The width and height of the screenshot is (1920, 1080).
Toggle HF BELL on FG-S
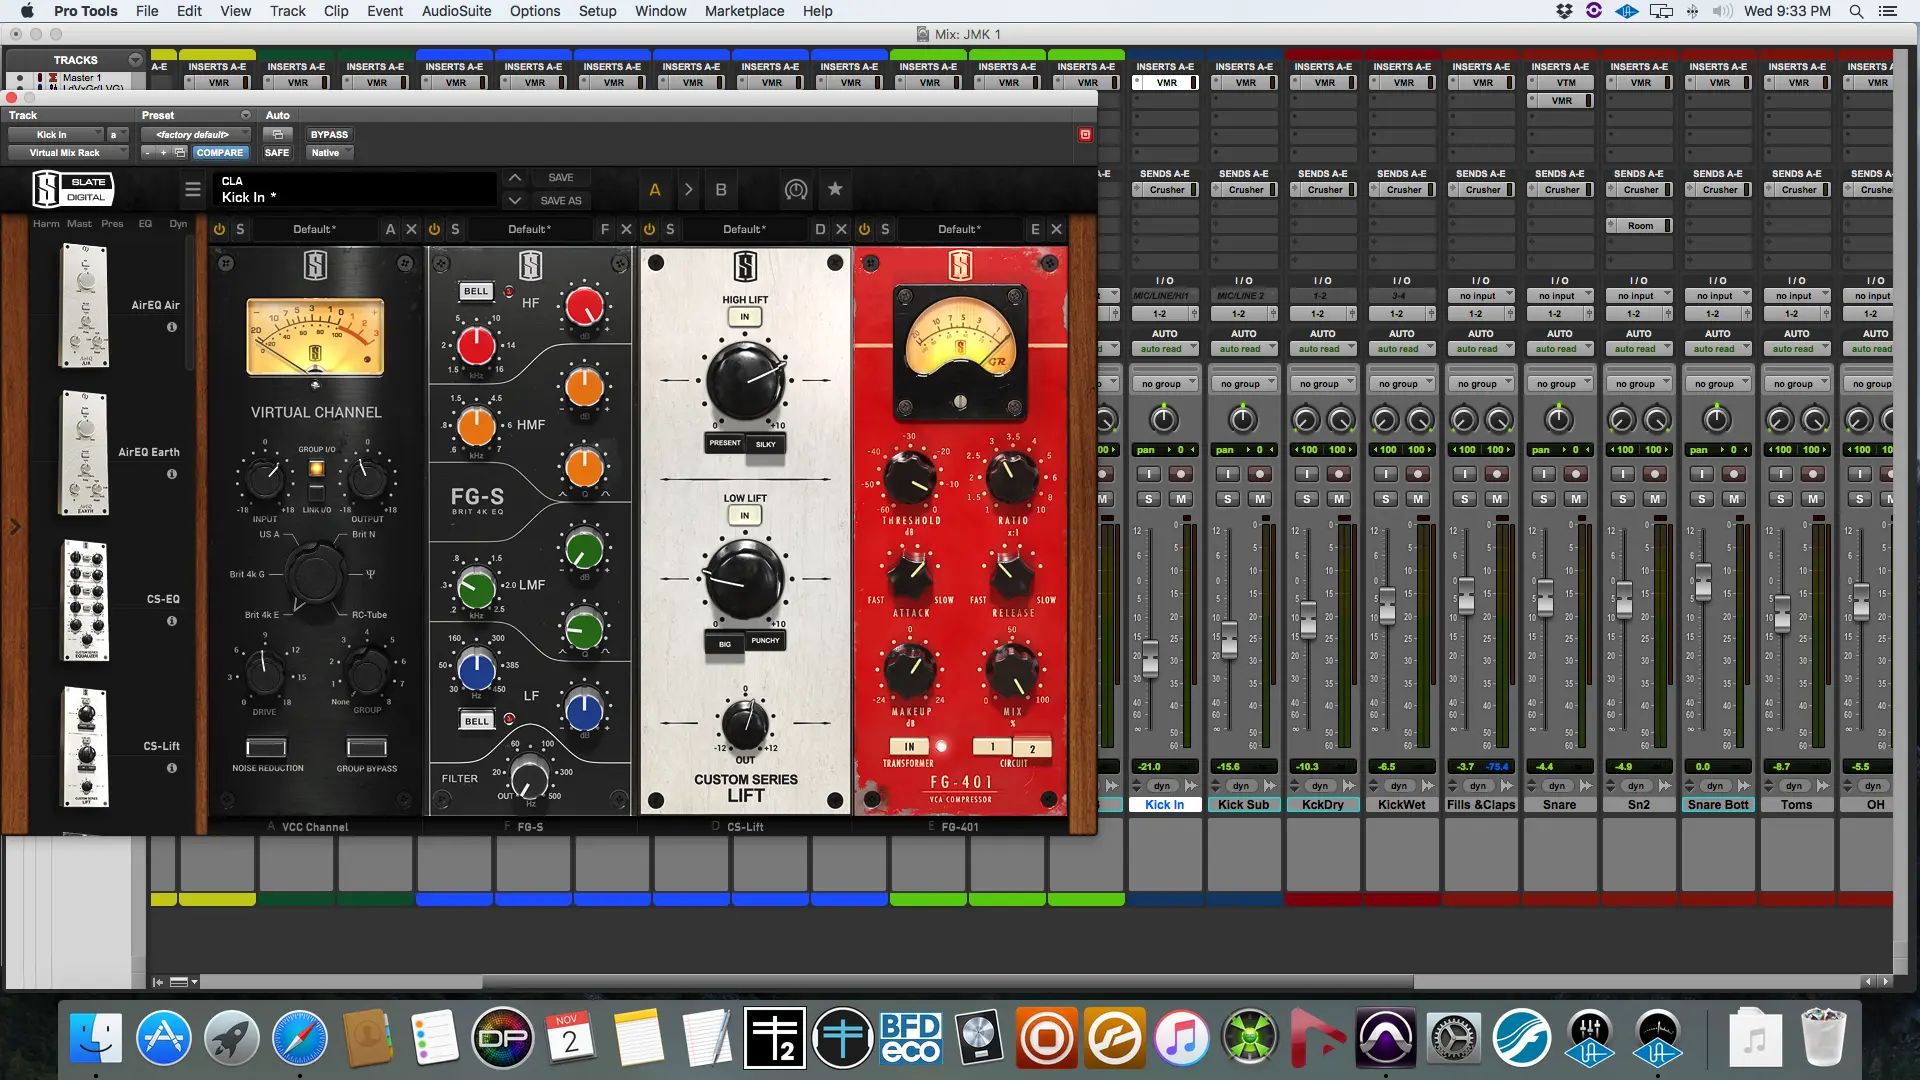(x=476, y=291)
